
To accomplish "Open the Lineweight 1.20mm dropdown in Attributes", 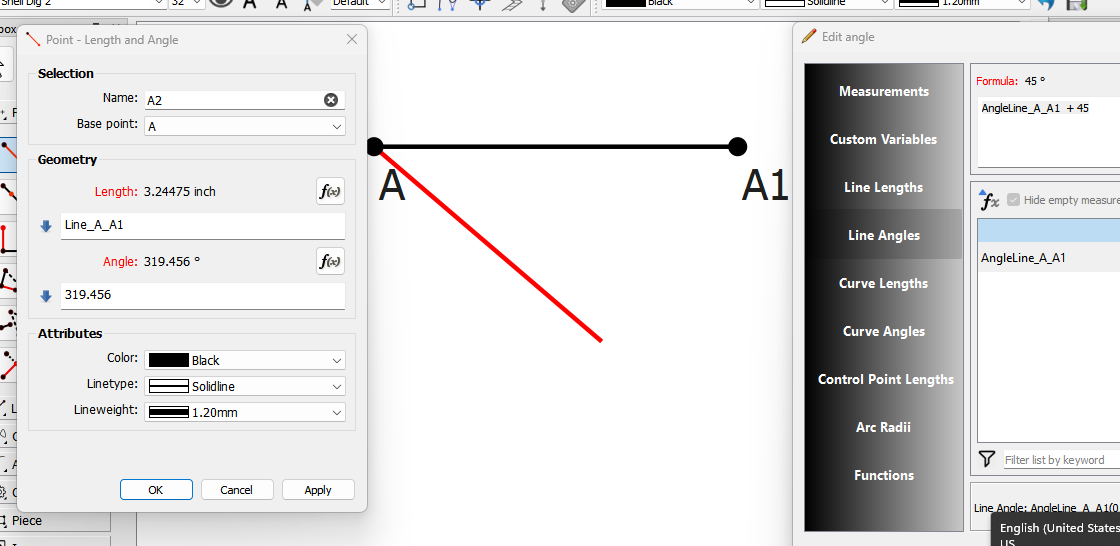I will pyautogui.click(x=244, y=412).
